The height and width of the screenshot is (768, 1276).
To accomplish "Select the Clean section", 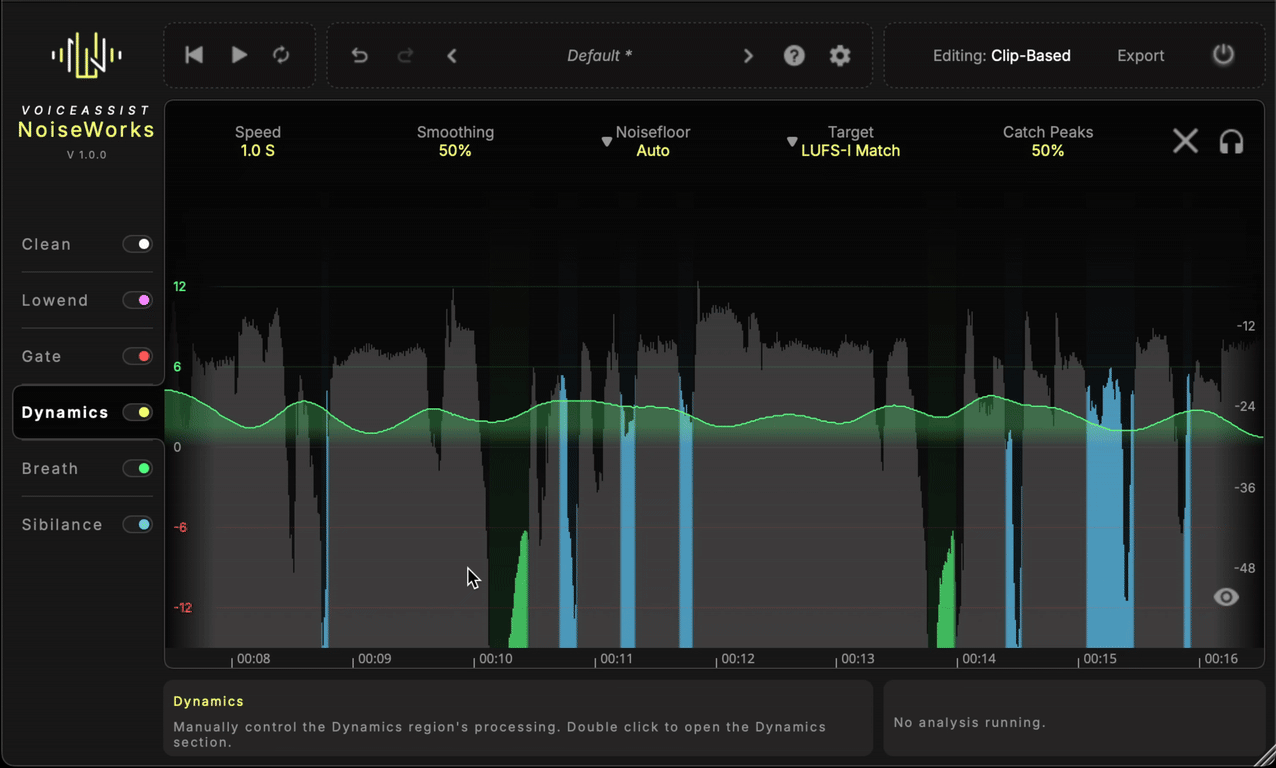I will point(46,244).
